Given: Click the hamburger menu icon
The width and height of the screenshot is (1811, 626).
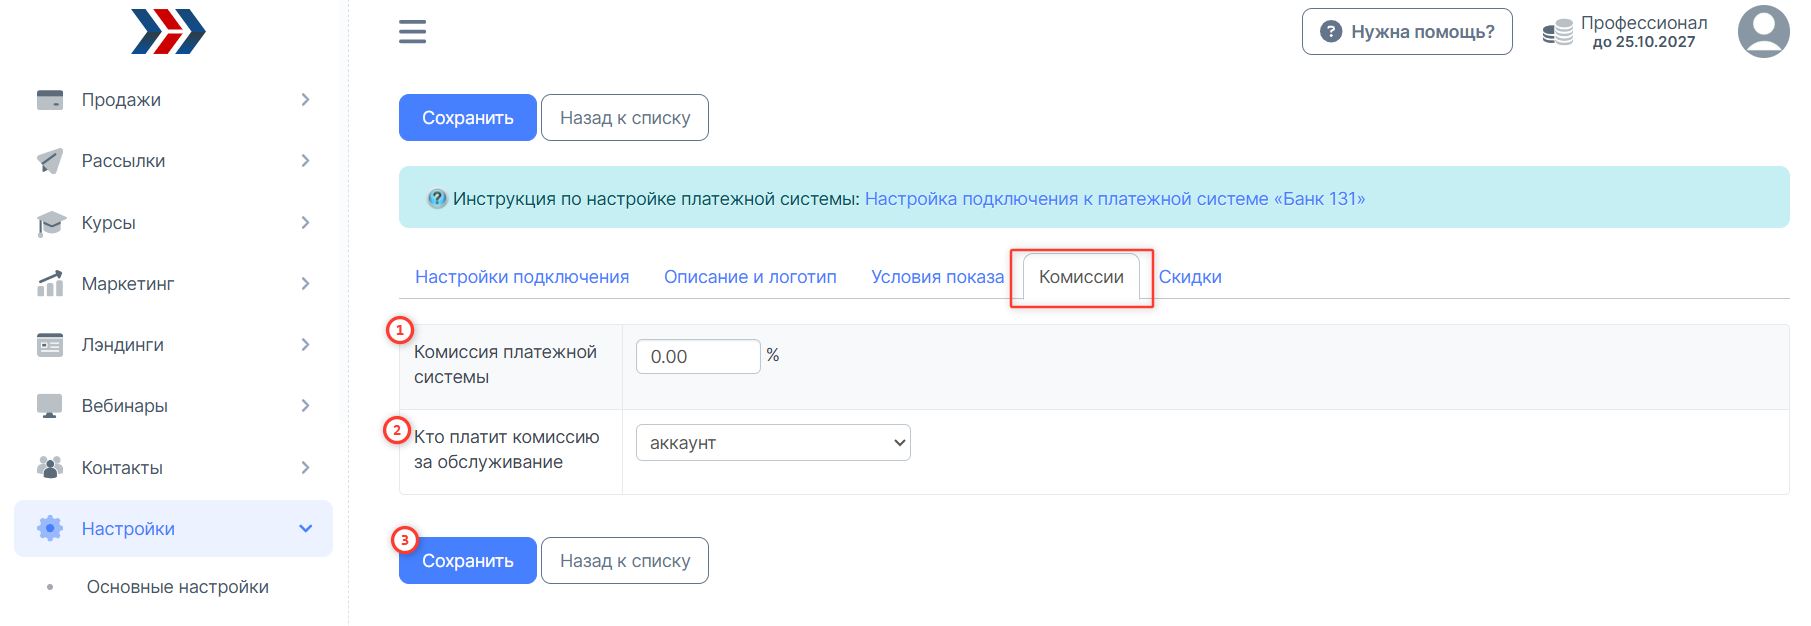Looking at the screenshot, I should (x=412, y=32).
